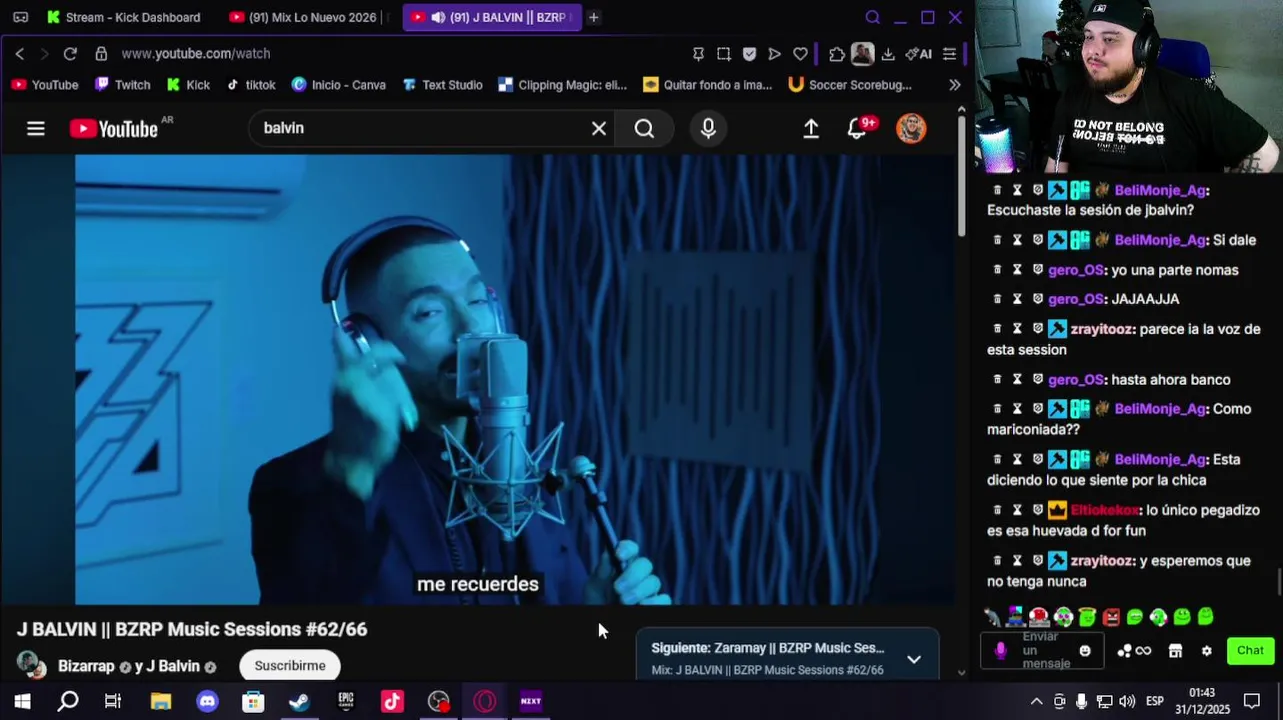Open browser extensions puzzle icon
The width and height of the screenshot is (1283, 720).
(837, 53)
